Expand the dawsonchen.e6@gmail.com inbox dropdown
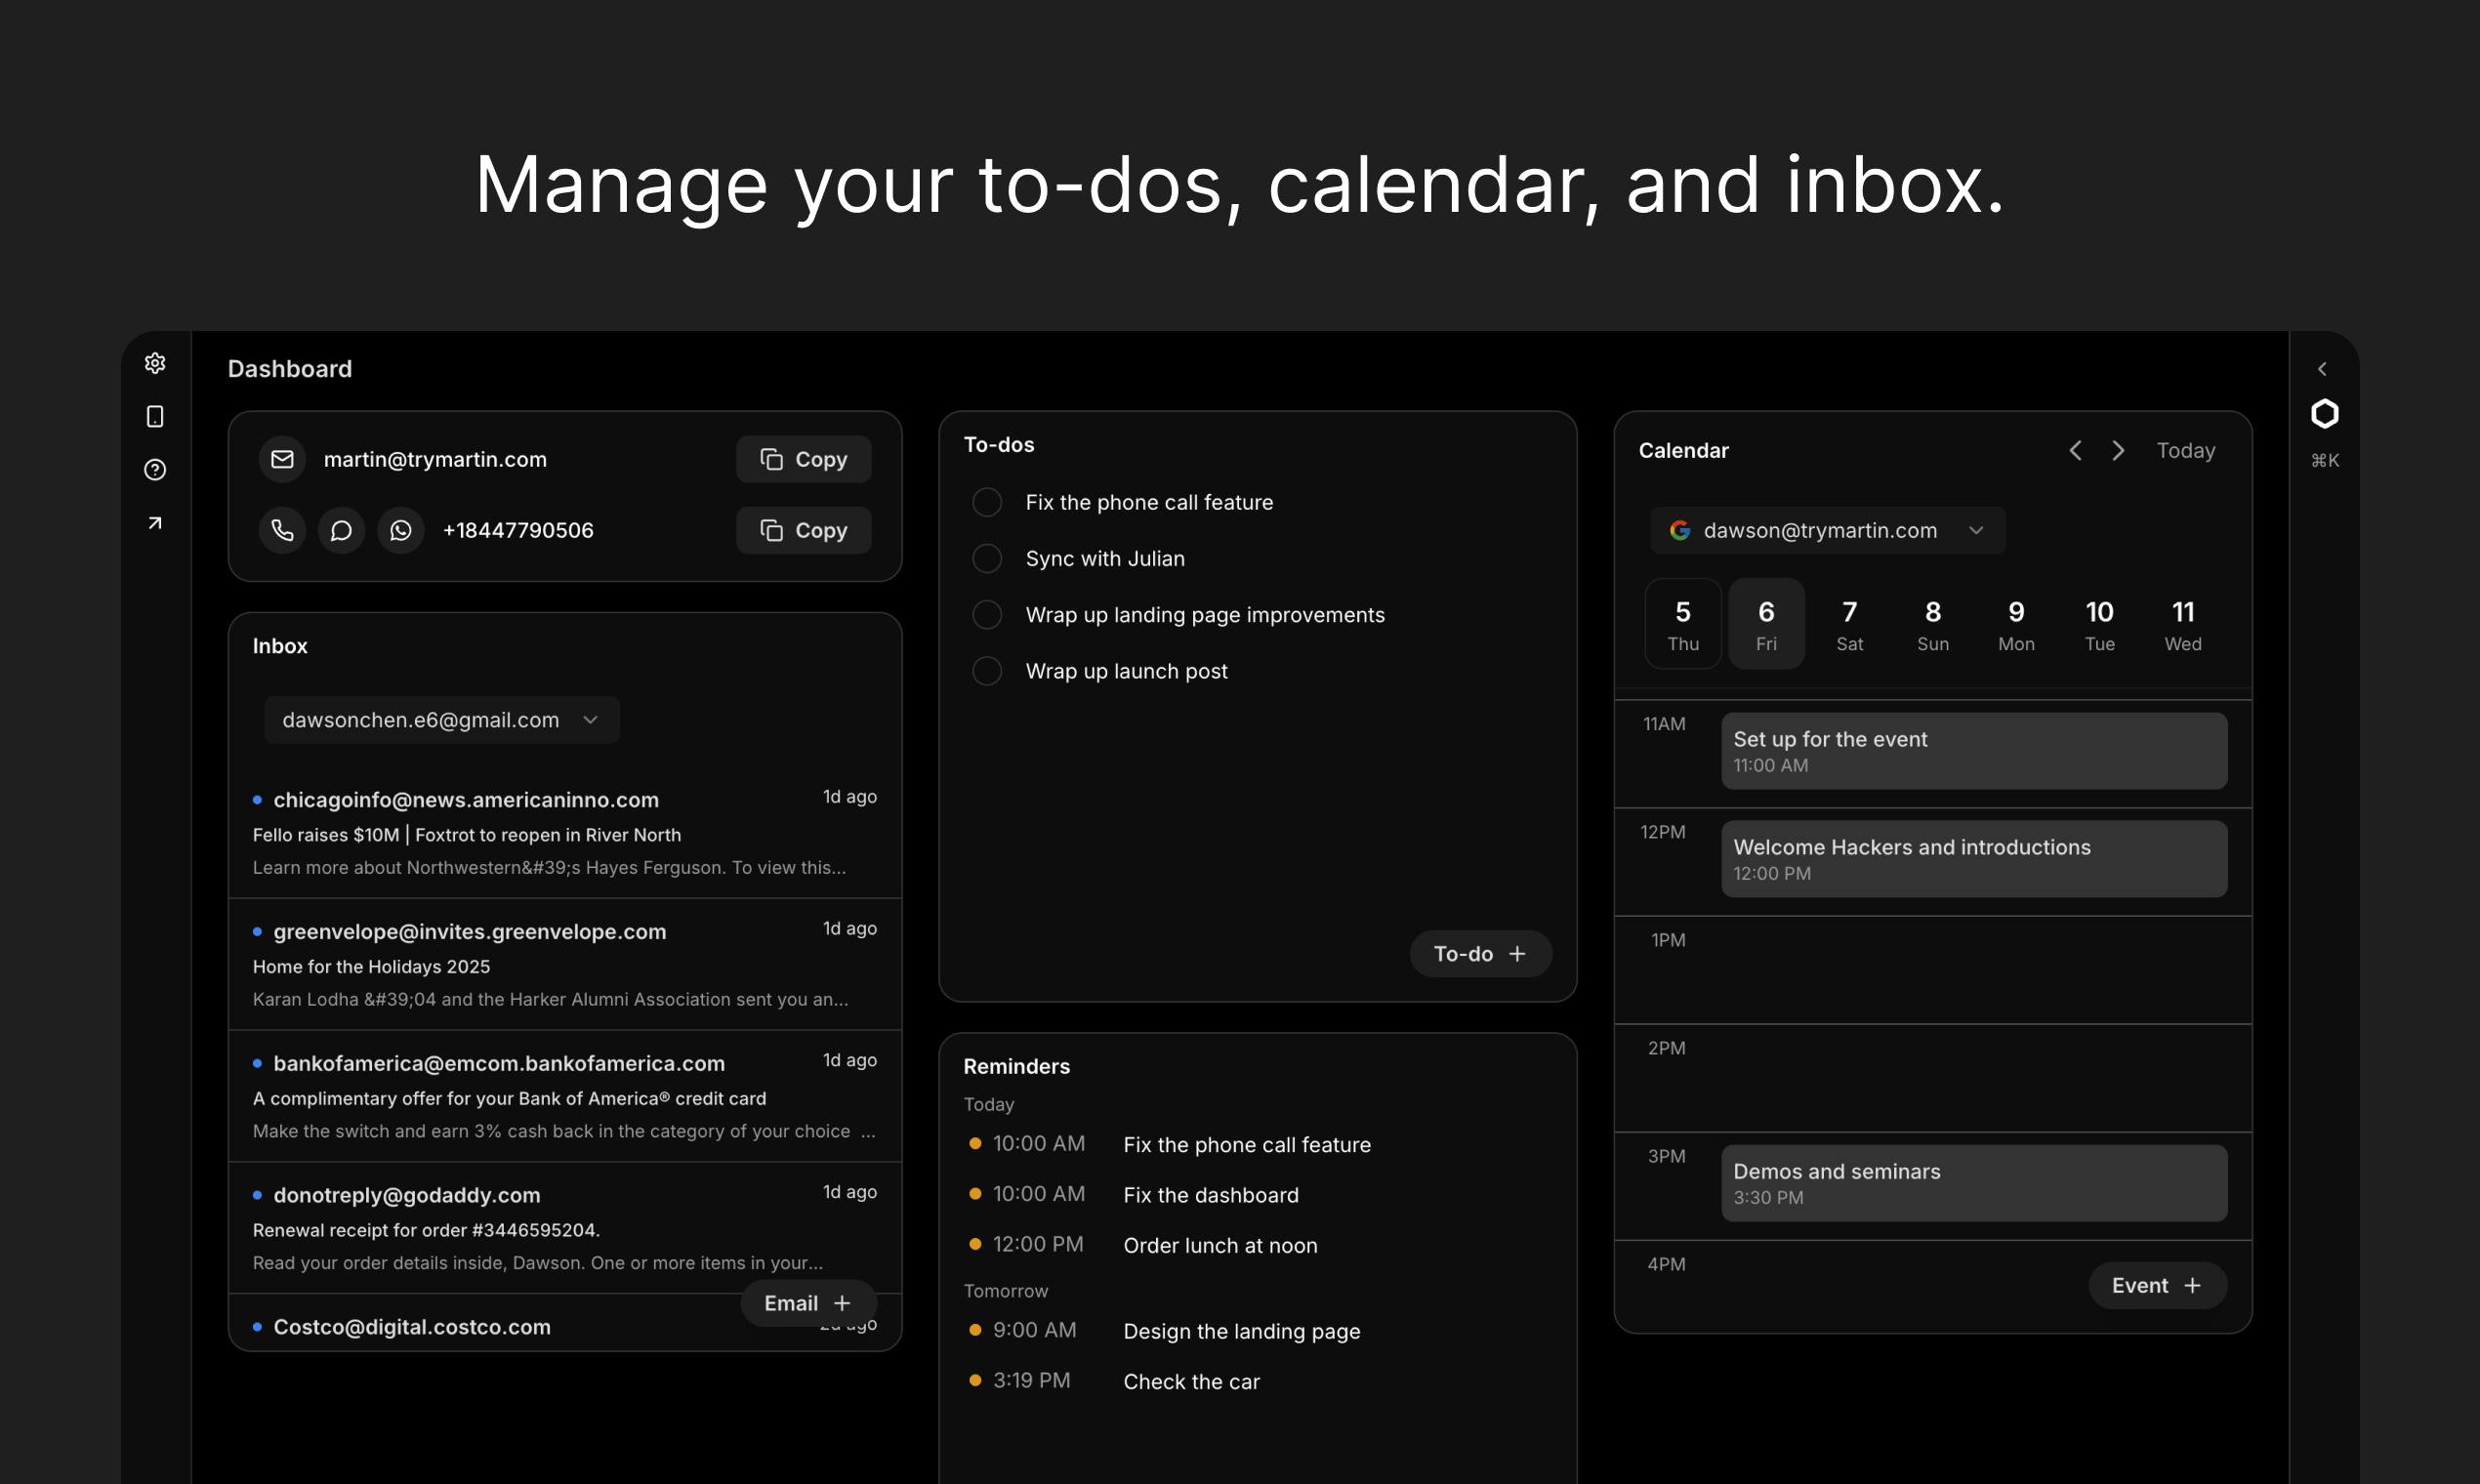This screenshot has height=1484, width=2480. click(x=442, y=720)
